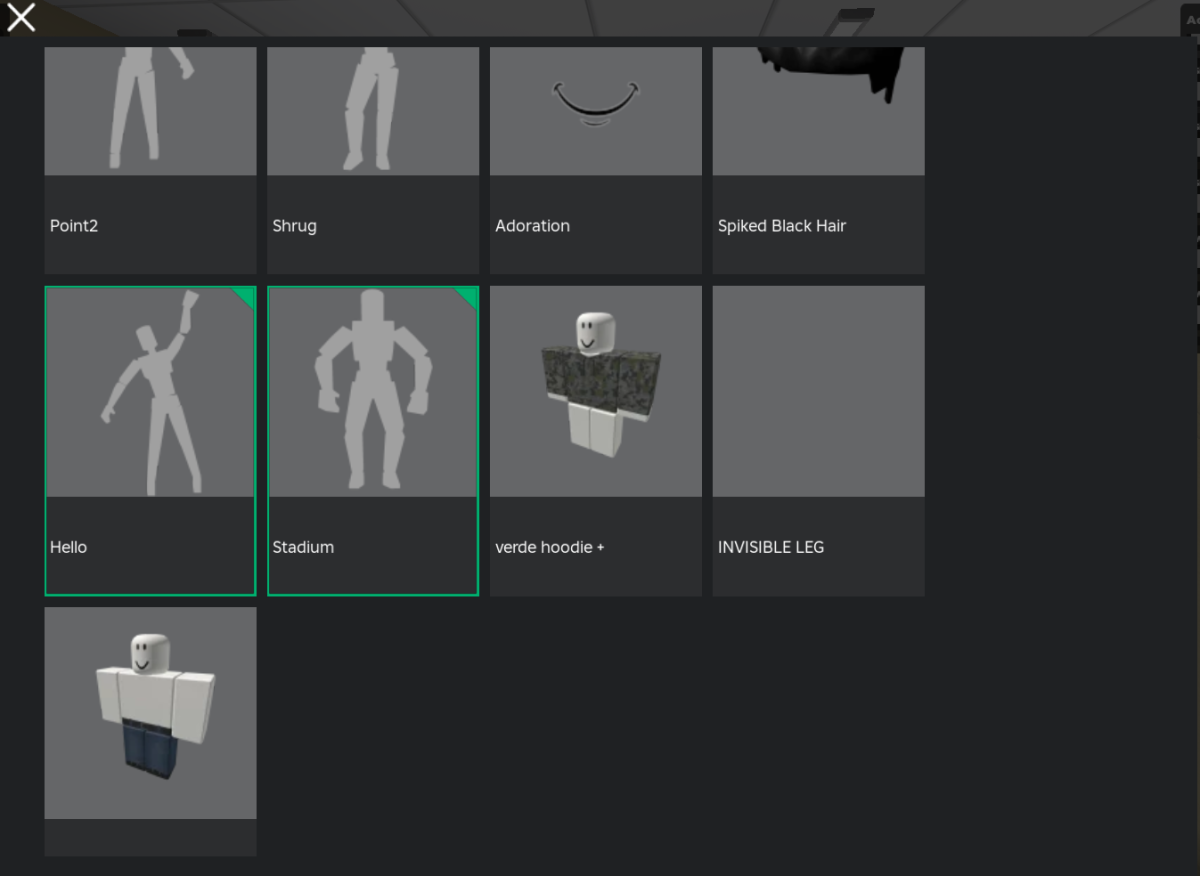Image resolution: width=1200 pixels, height=876 pixels.
Task: Click the Hello label text
Action: click(69, 547)
